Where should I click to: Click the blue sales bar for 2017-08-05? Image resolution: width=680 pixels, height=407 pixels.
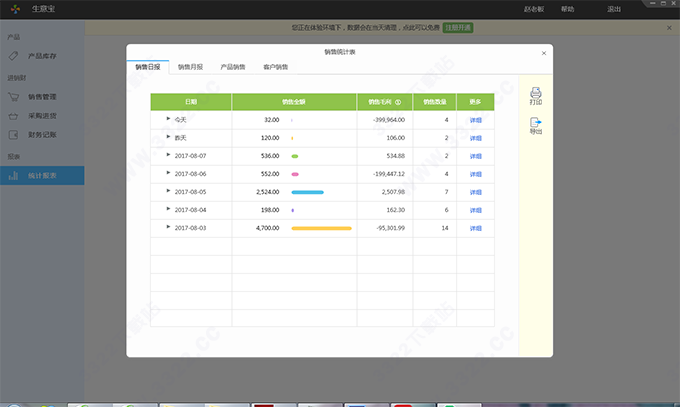tap(307, 192)
